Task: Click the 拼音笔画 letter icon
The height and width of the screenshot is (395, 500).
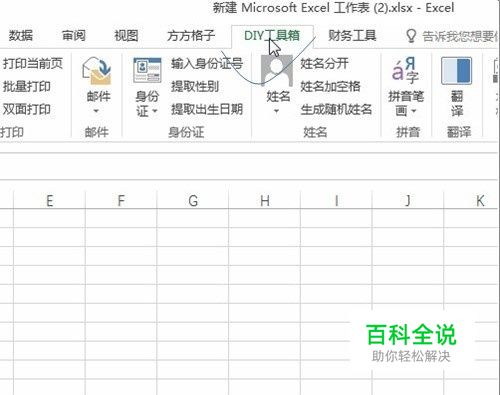Action: 405,70
